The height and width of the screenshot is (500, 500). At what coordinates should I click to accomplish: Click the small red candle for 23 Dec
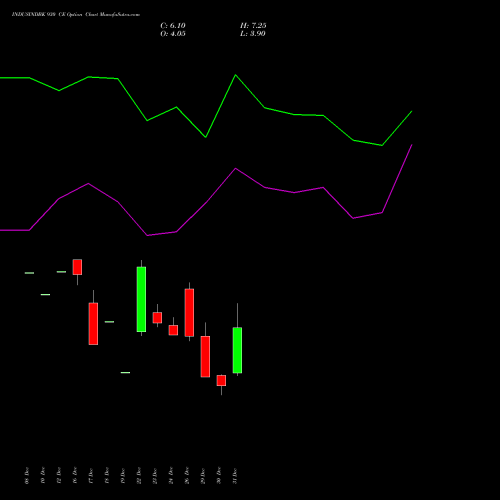157,318
